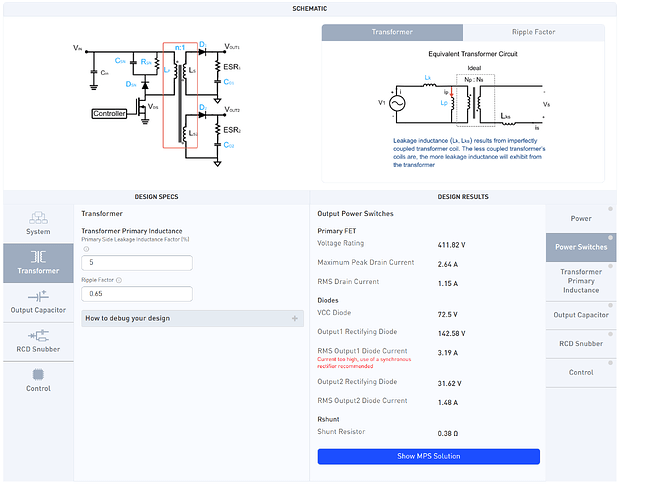671x500 pixels.
Task: Click the SCHEMATIC header
Action: (310, 9)
